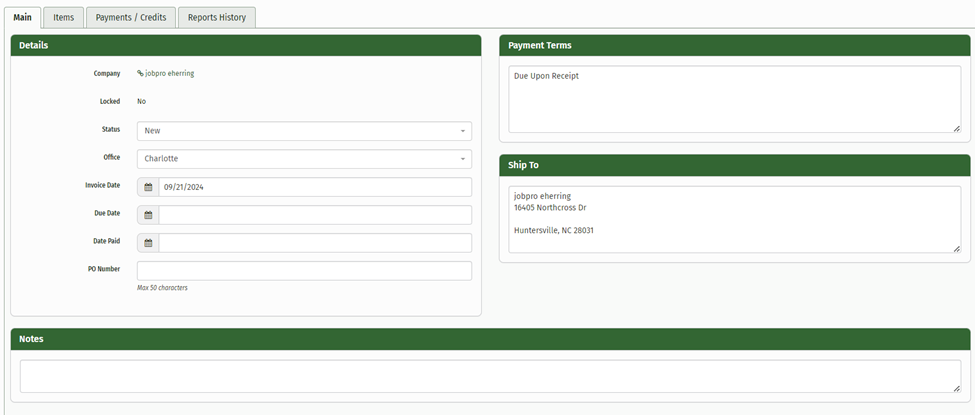Screen dimensions: 975x415
Task: Click inside the Payment Terms text area
Action: tap(734, 100)
